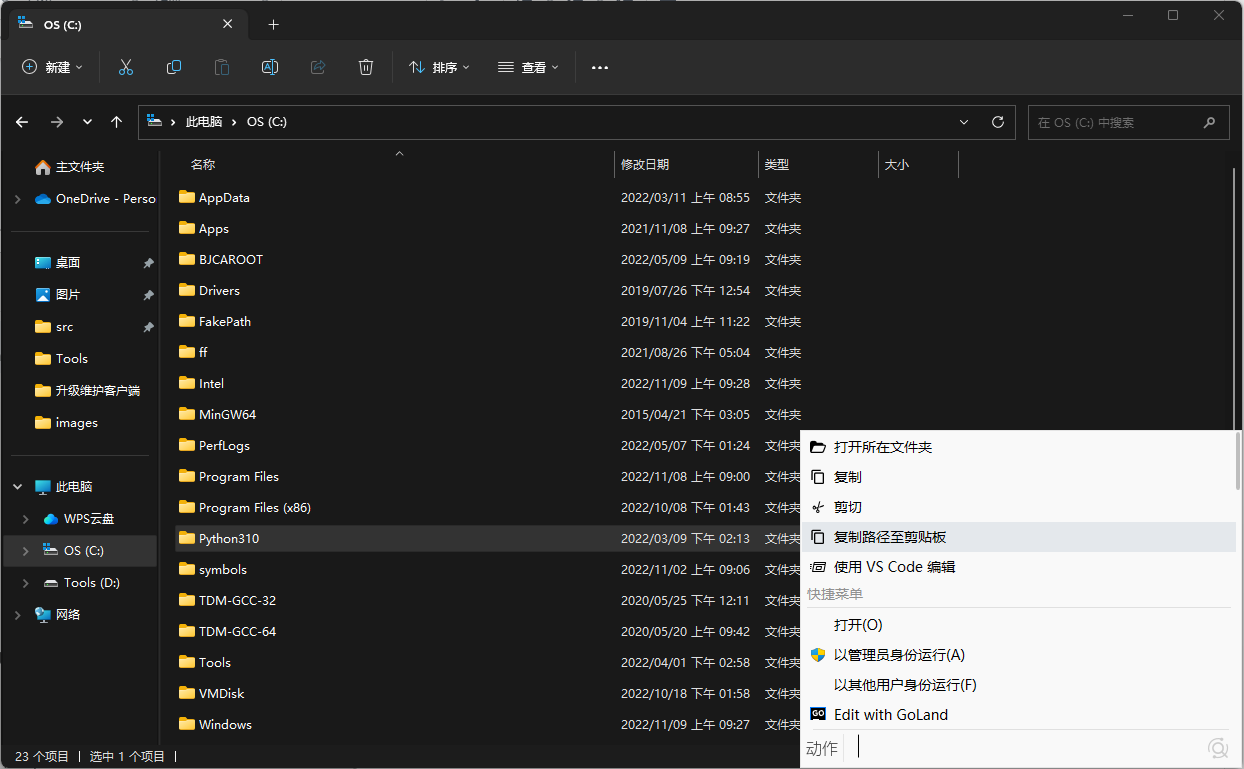Click the pin icon beside src
Viewport: 1244px width, 769px height.
(148, 327)
